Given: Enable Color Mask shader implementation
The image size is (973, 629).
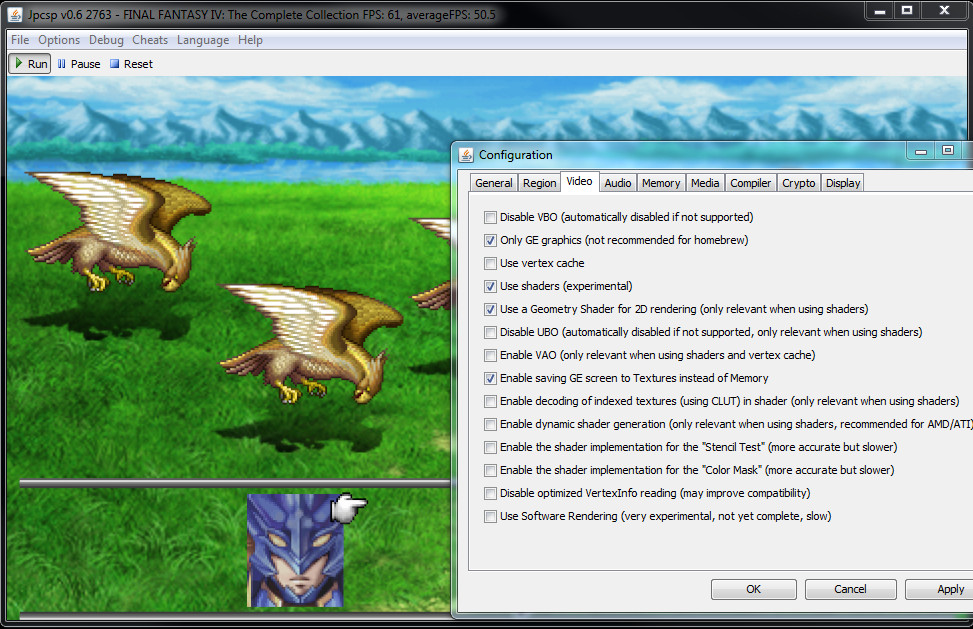Looking at the screenshot, I should click(490, 470).
